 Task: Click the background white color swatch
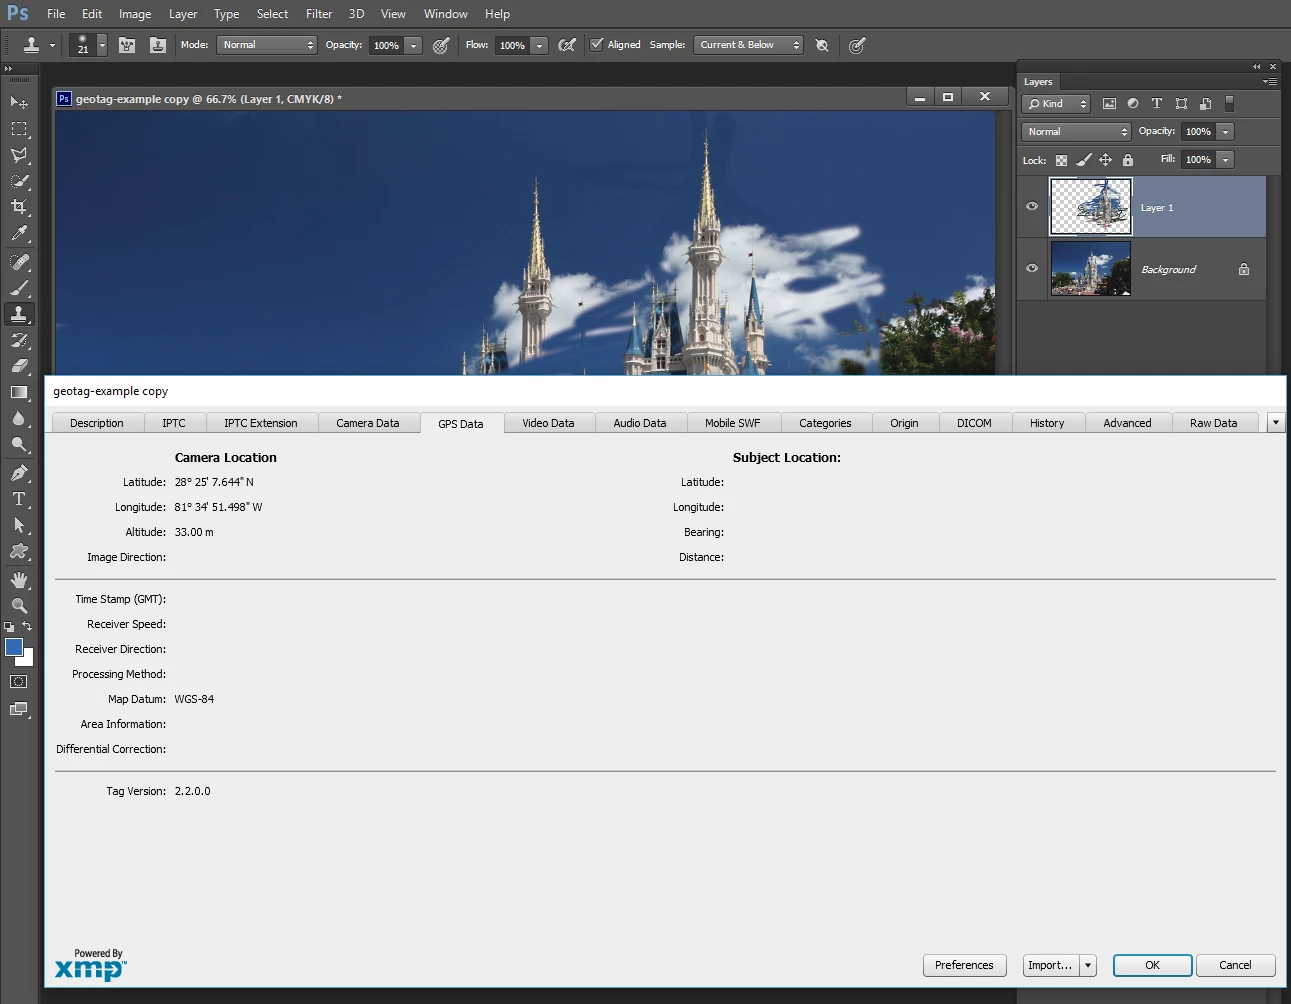28,660
